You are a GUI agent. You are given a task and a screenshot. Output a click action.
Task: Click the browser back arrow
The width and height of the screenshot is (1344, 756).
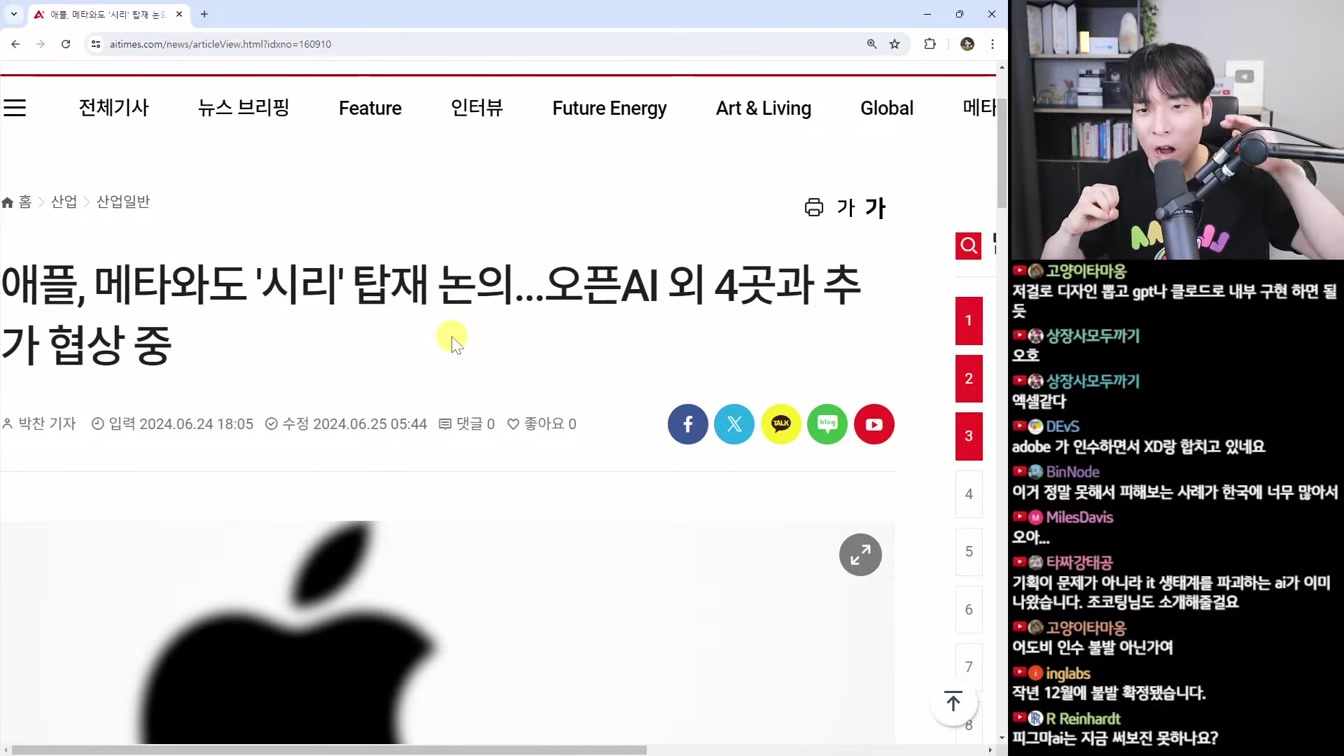[x=15, y=44]
